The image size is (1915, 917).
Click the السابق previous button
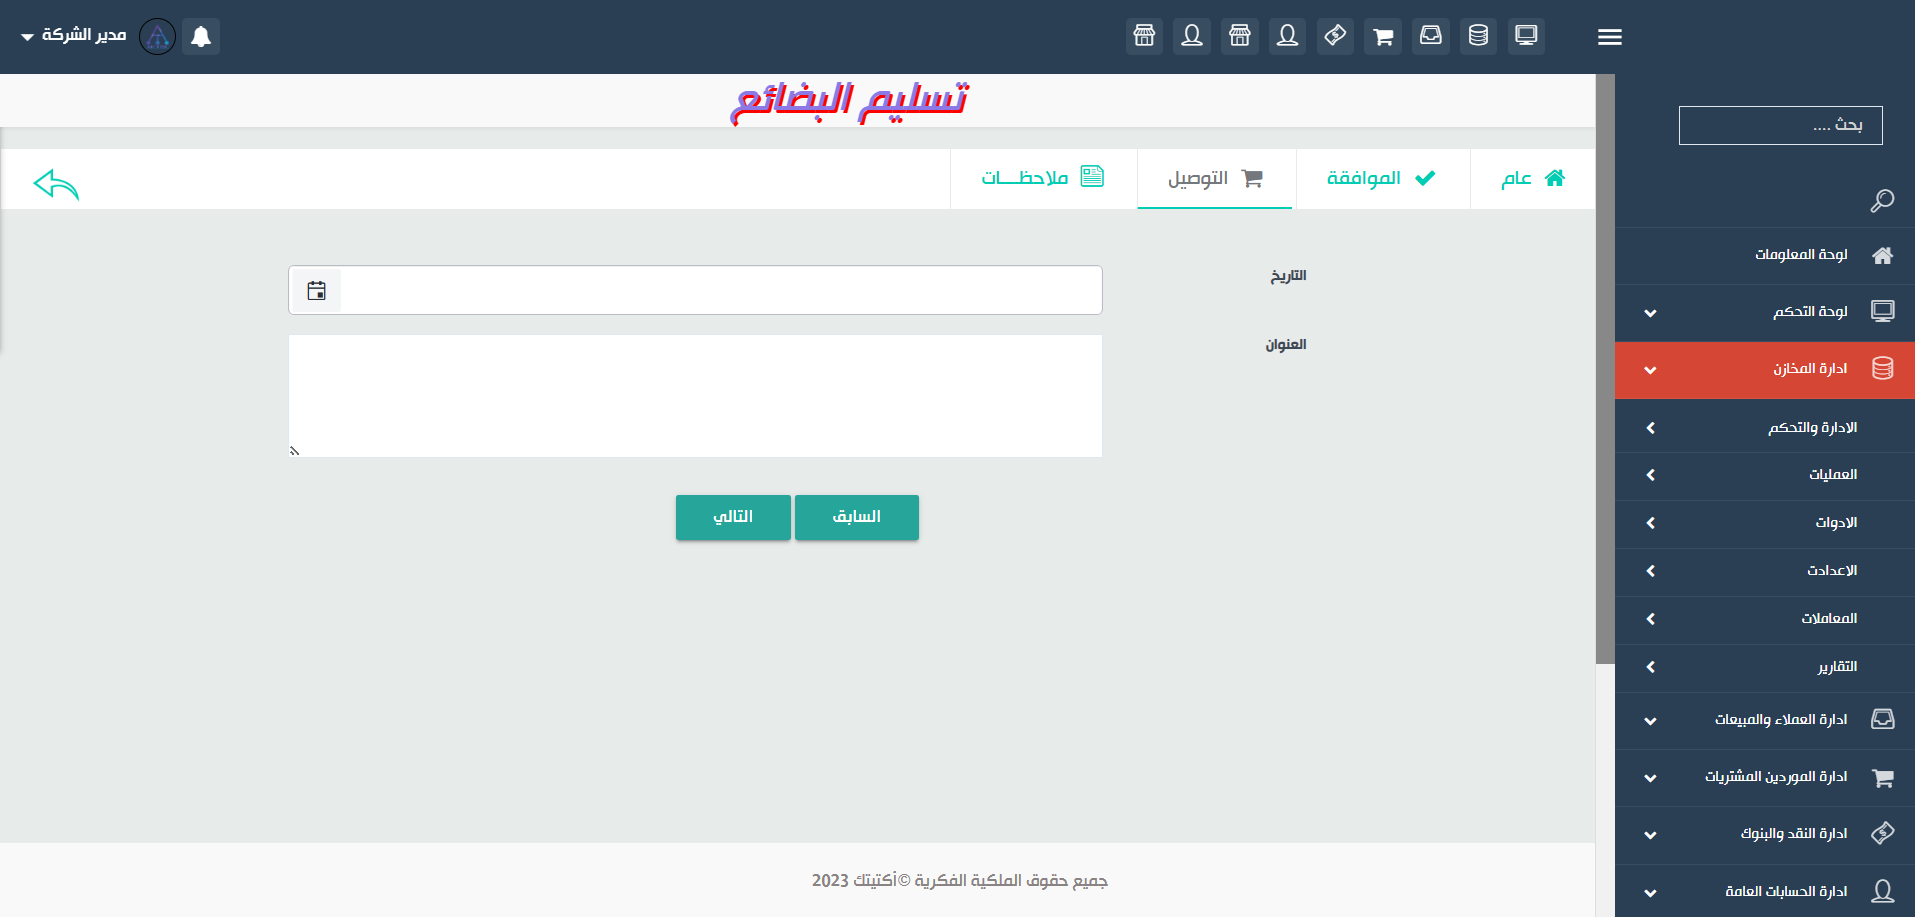(x=857, y=517)
